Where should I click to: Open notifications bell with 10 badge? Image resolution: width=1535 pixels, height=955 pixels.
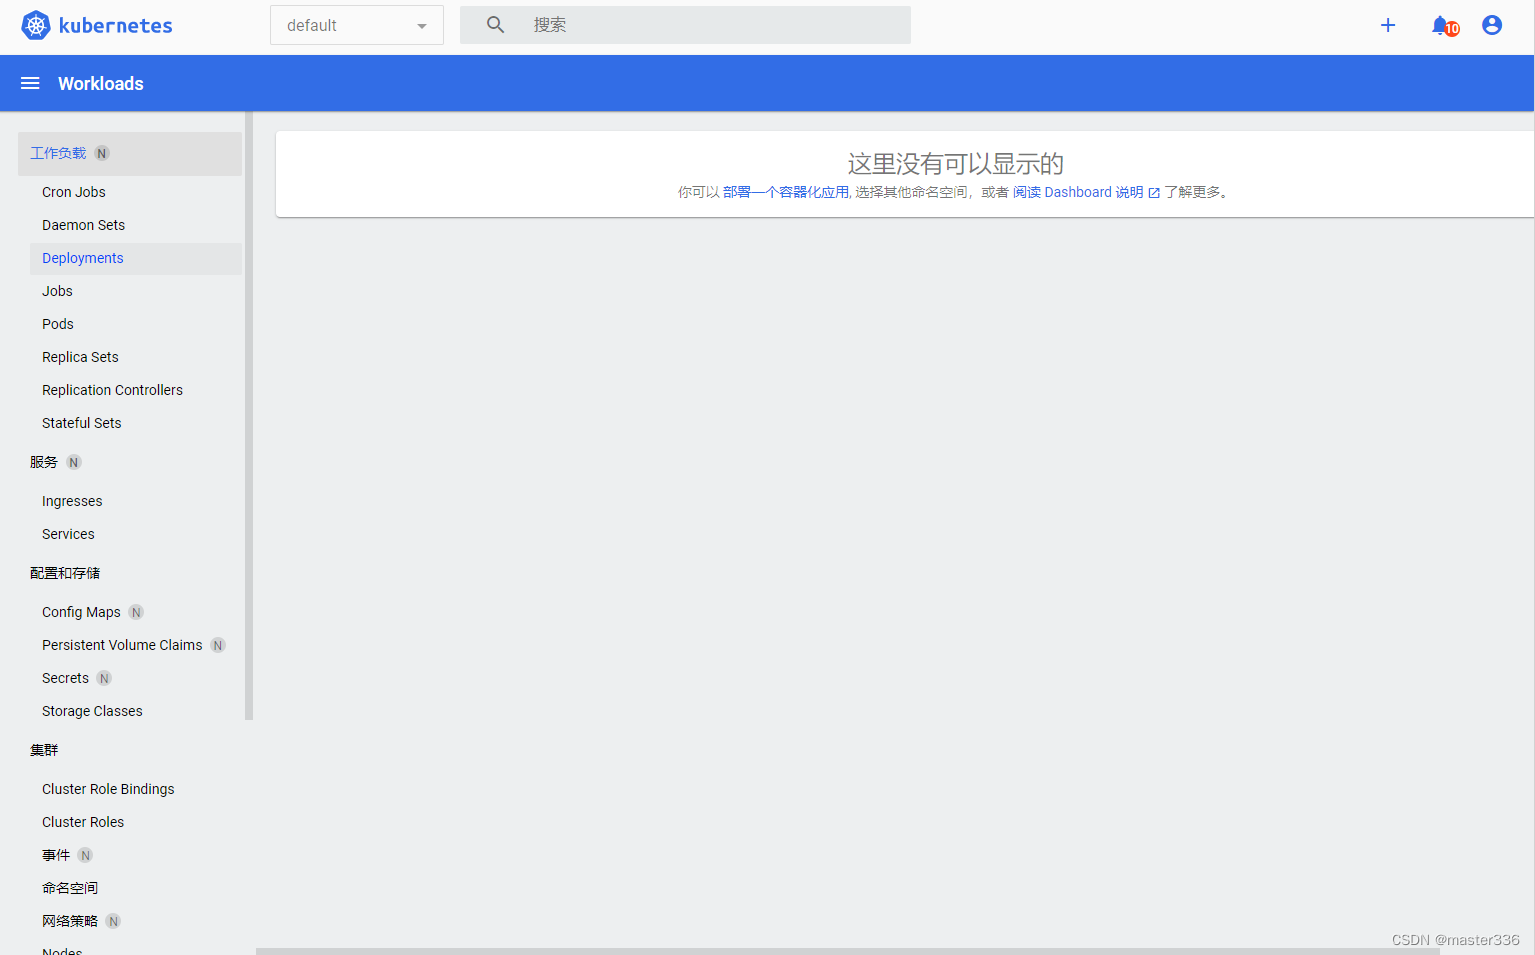(x=1444, y=26)
